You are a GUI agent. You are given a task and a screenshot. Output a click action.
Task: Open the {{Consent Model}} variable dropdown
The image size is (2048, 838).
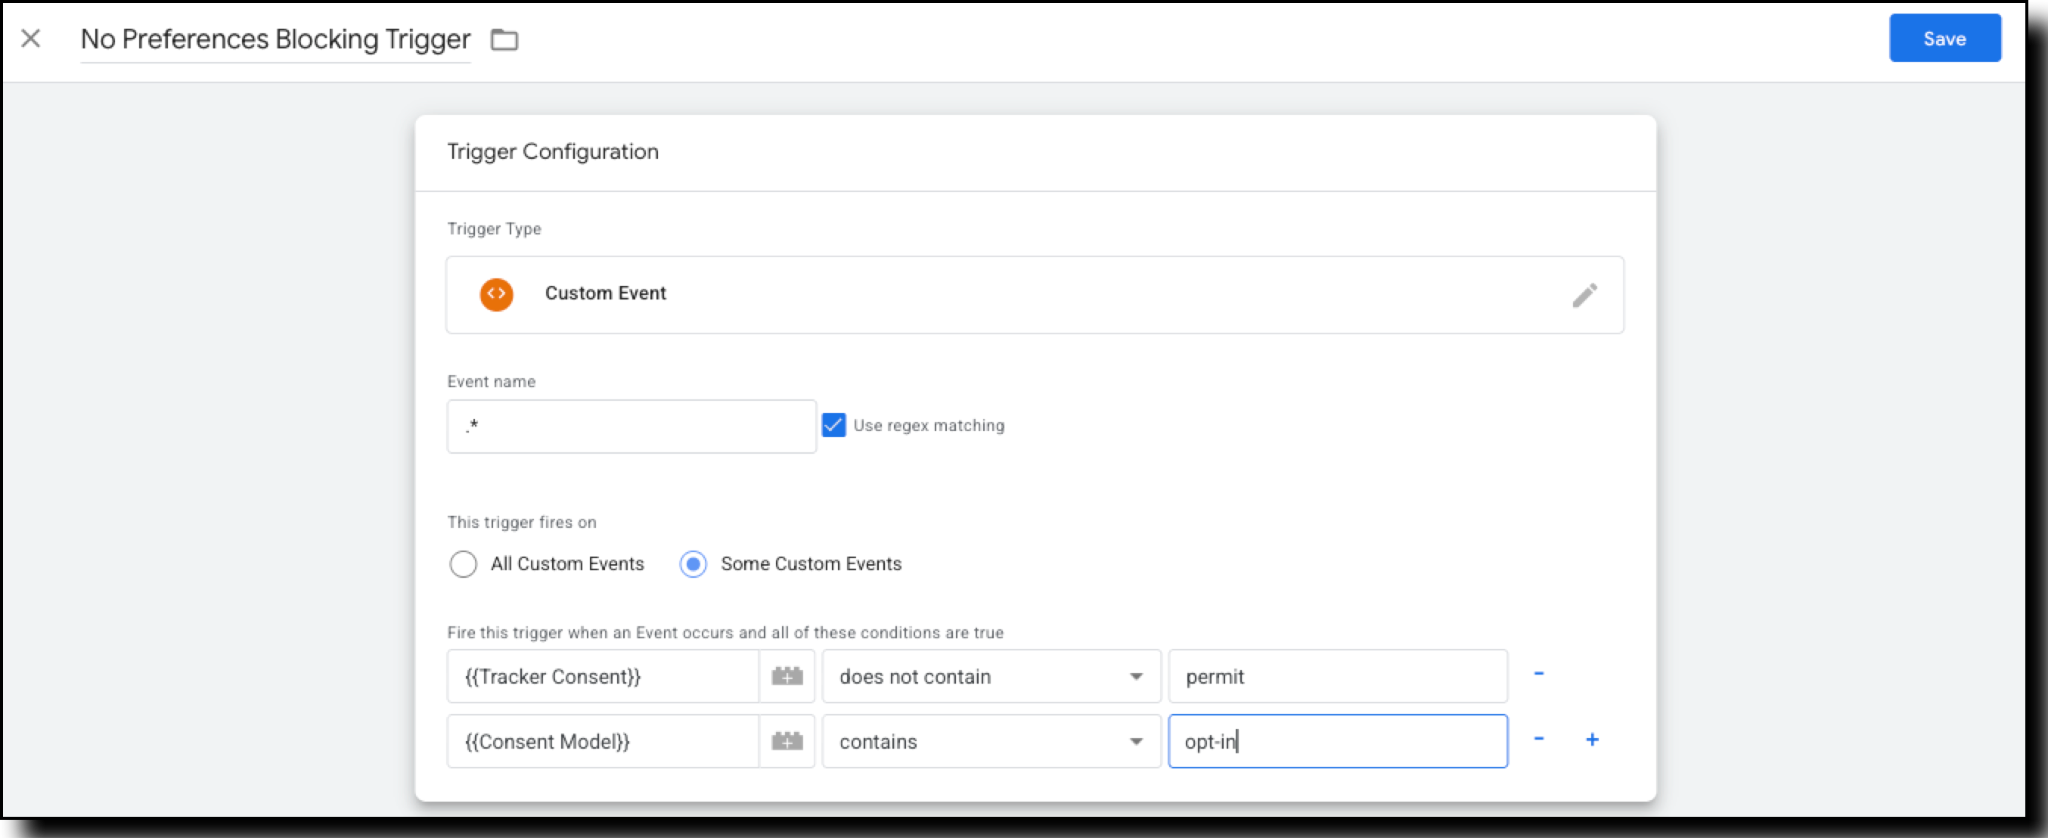pyautogui.click(x=603, y=742)
